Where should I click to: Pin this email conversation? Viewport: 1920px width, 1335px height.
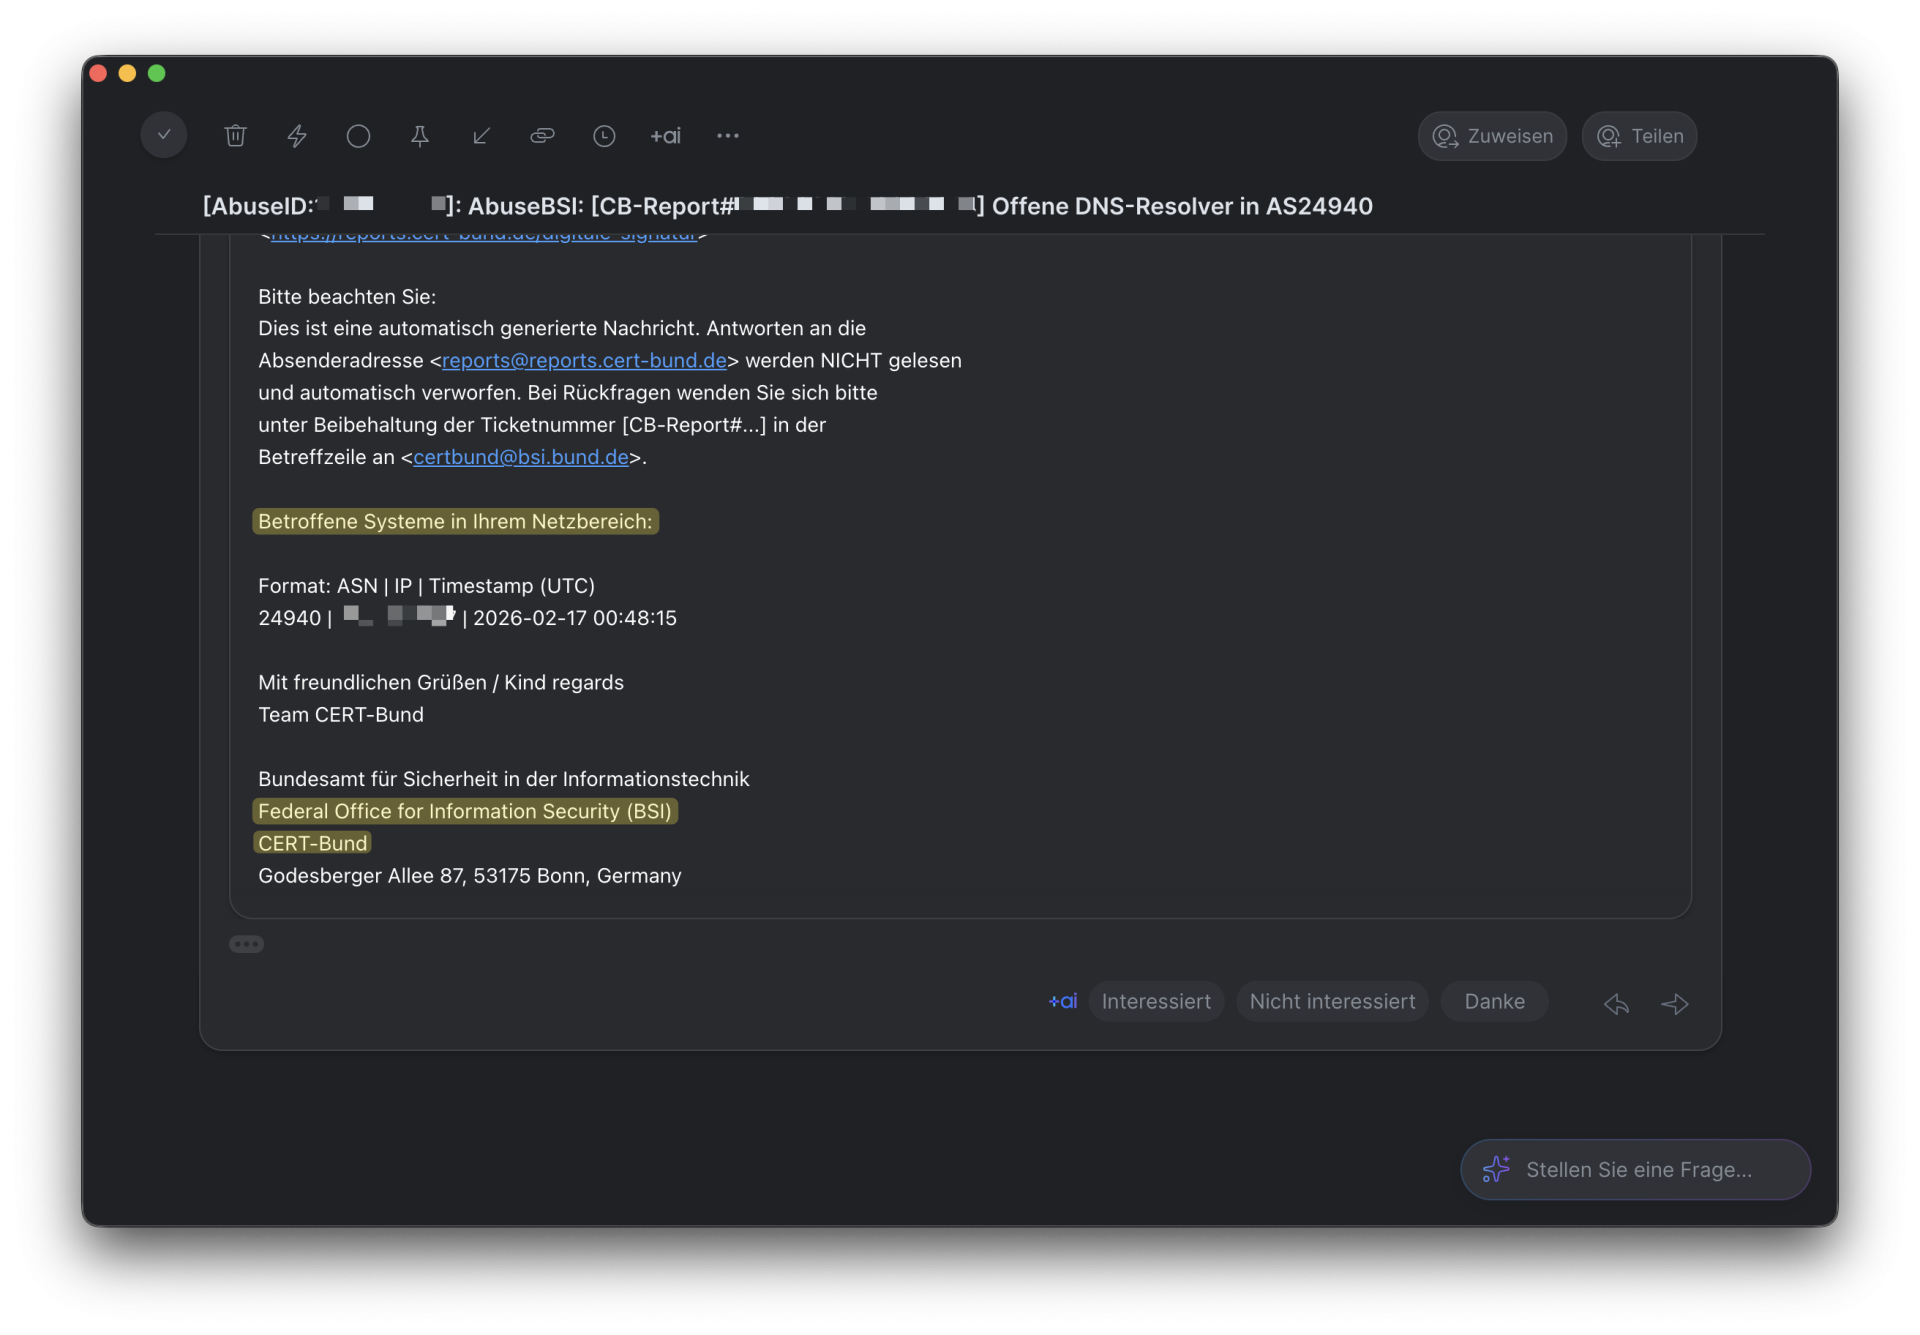420,136
